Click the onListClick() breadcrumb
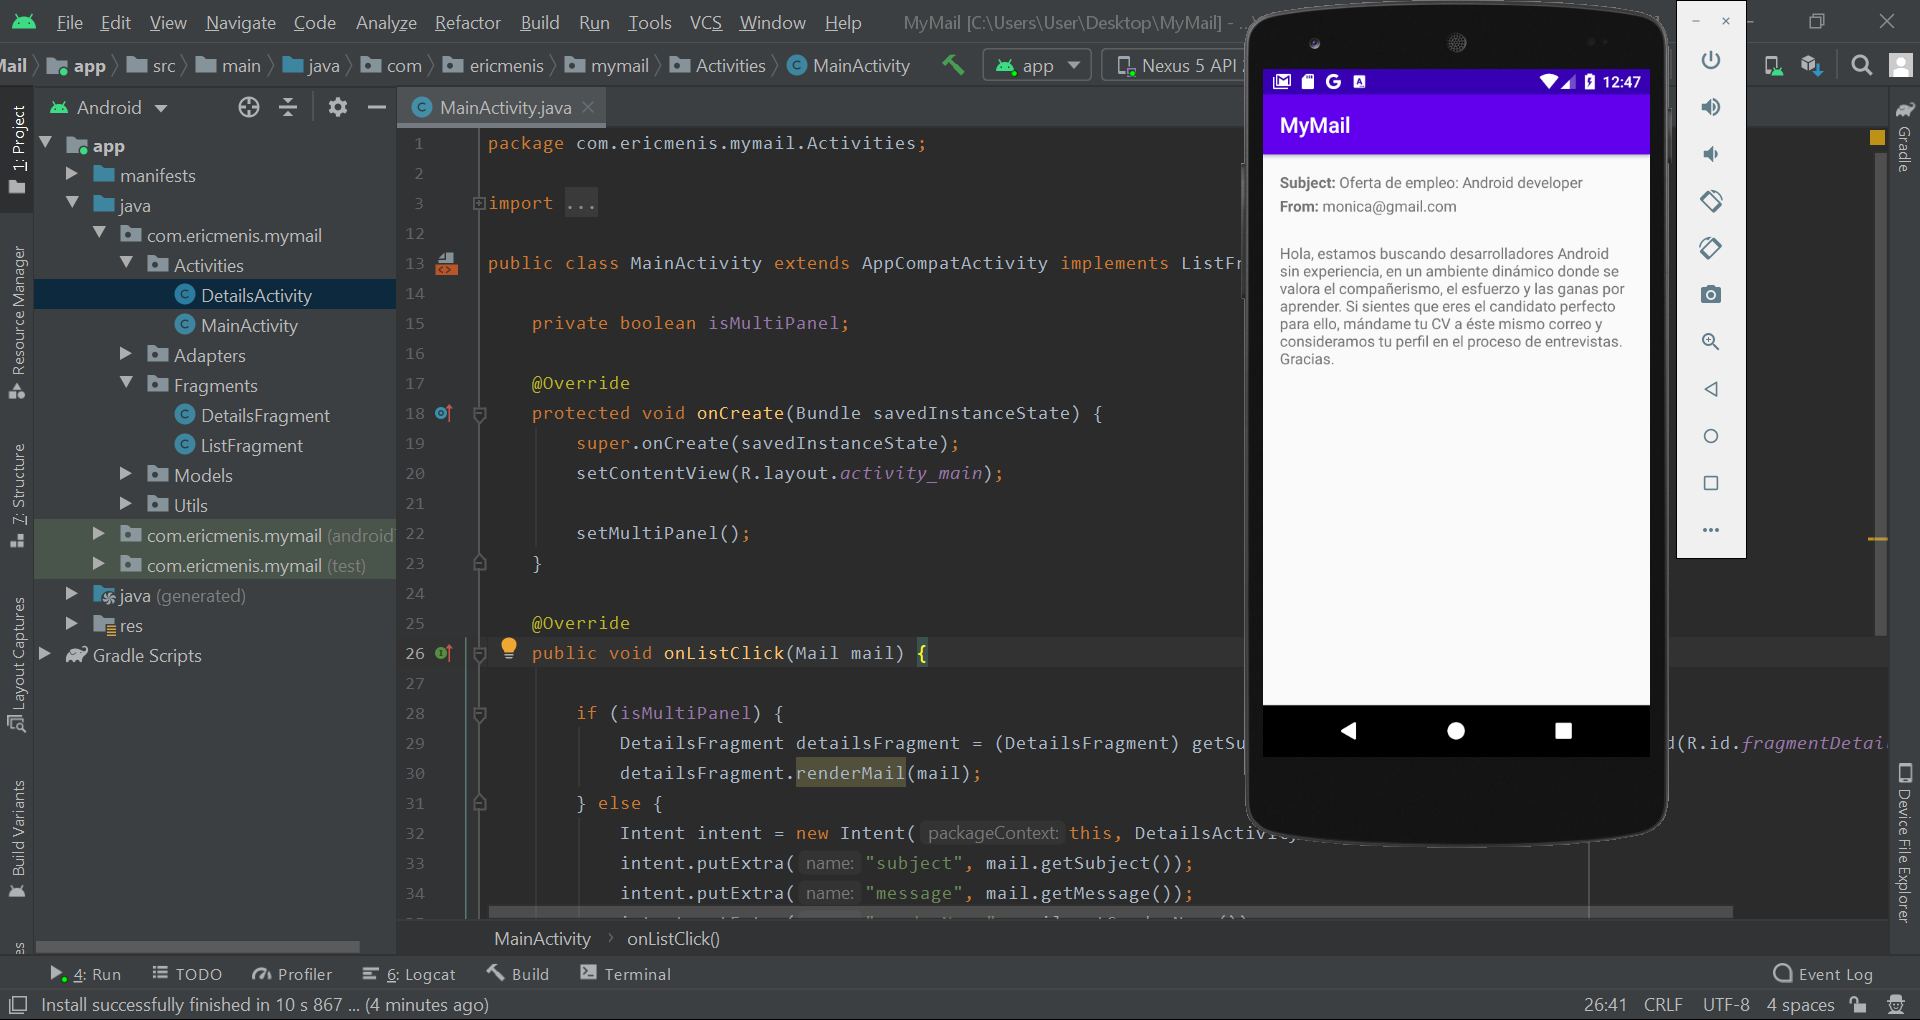The height and width of the screenshot is (1020, 1920). (x=673, y=938)
